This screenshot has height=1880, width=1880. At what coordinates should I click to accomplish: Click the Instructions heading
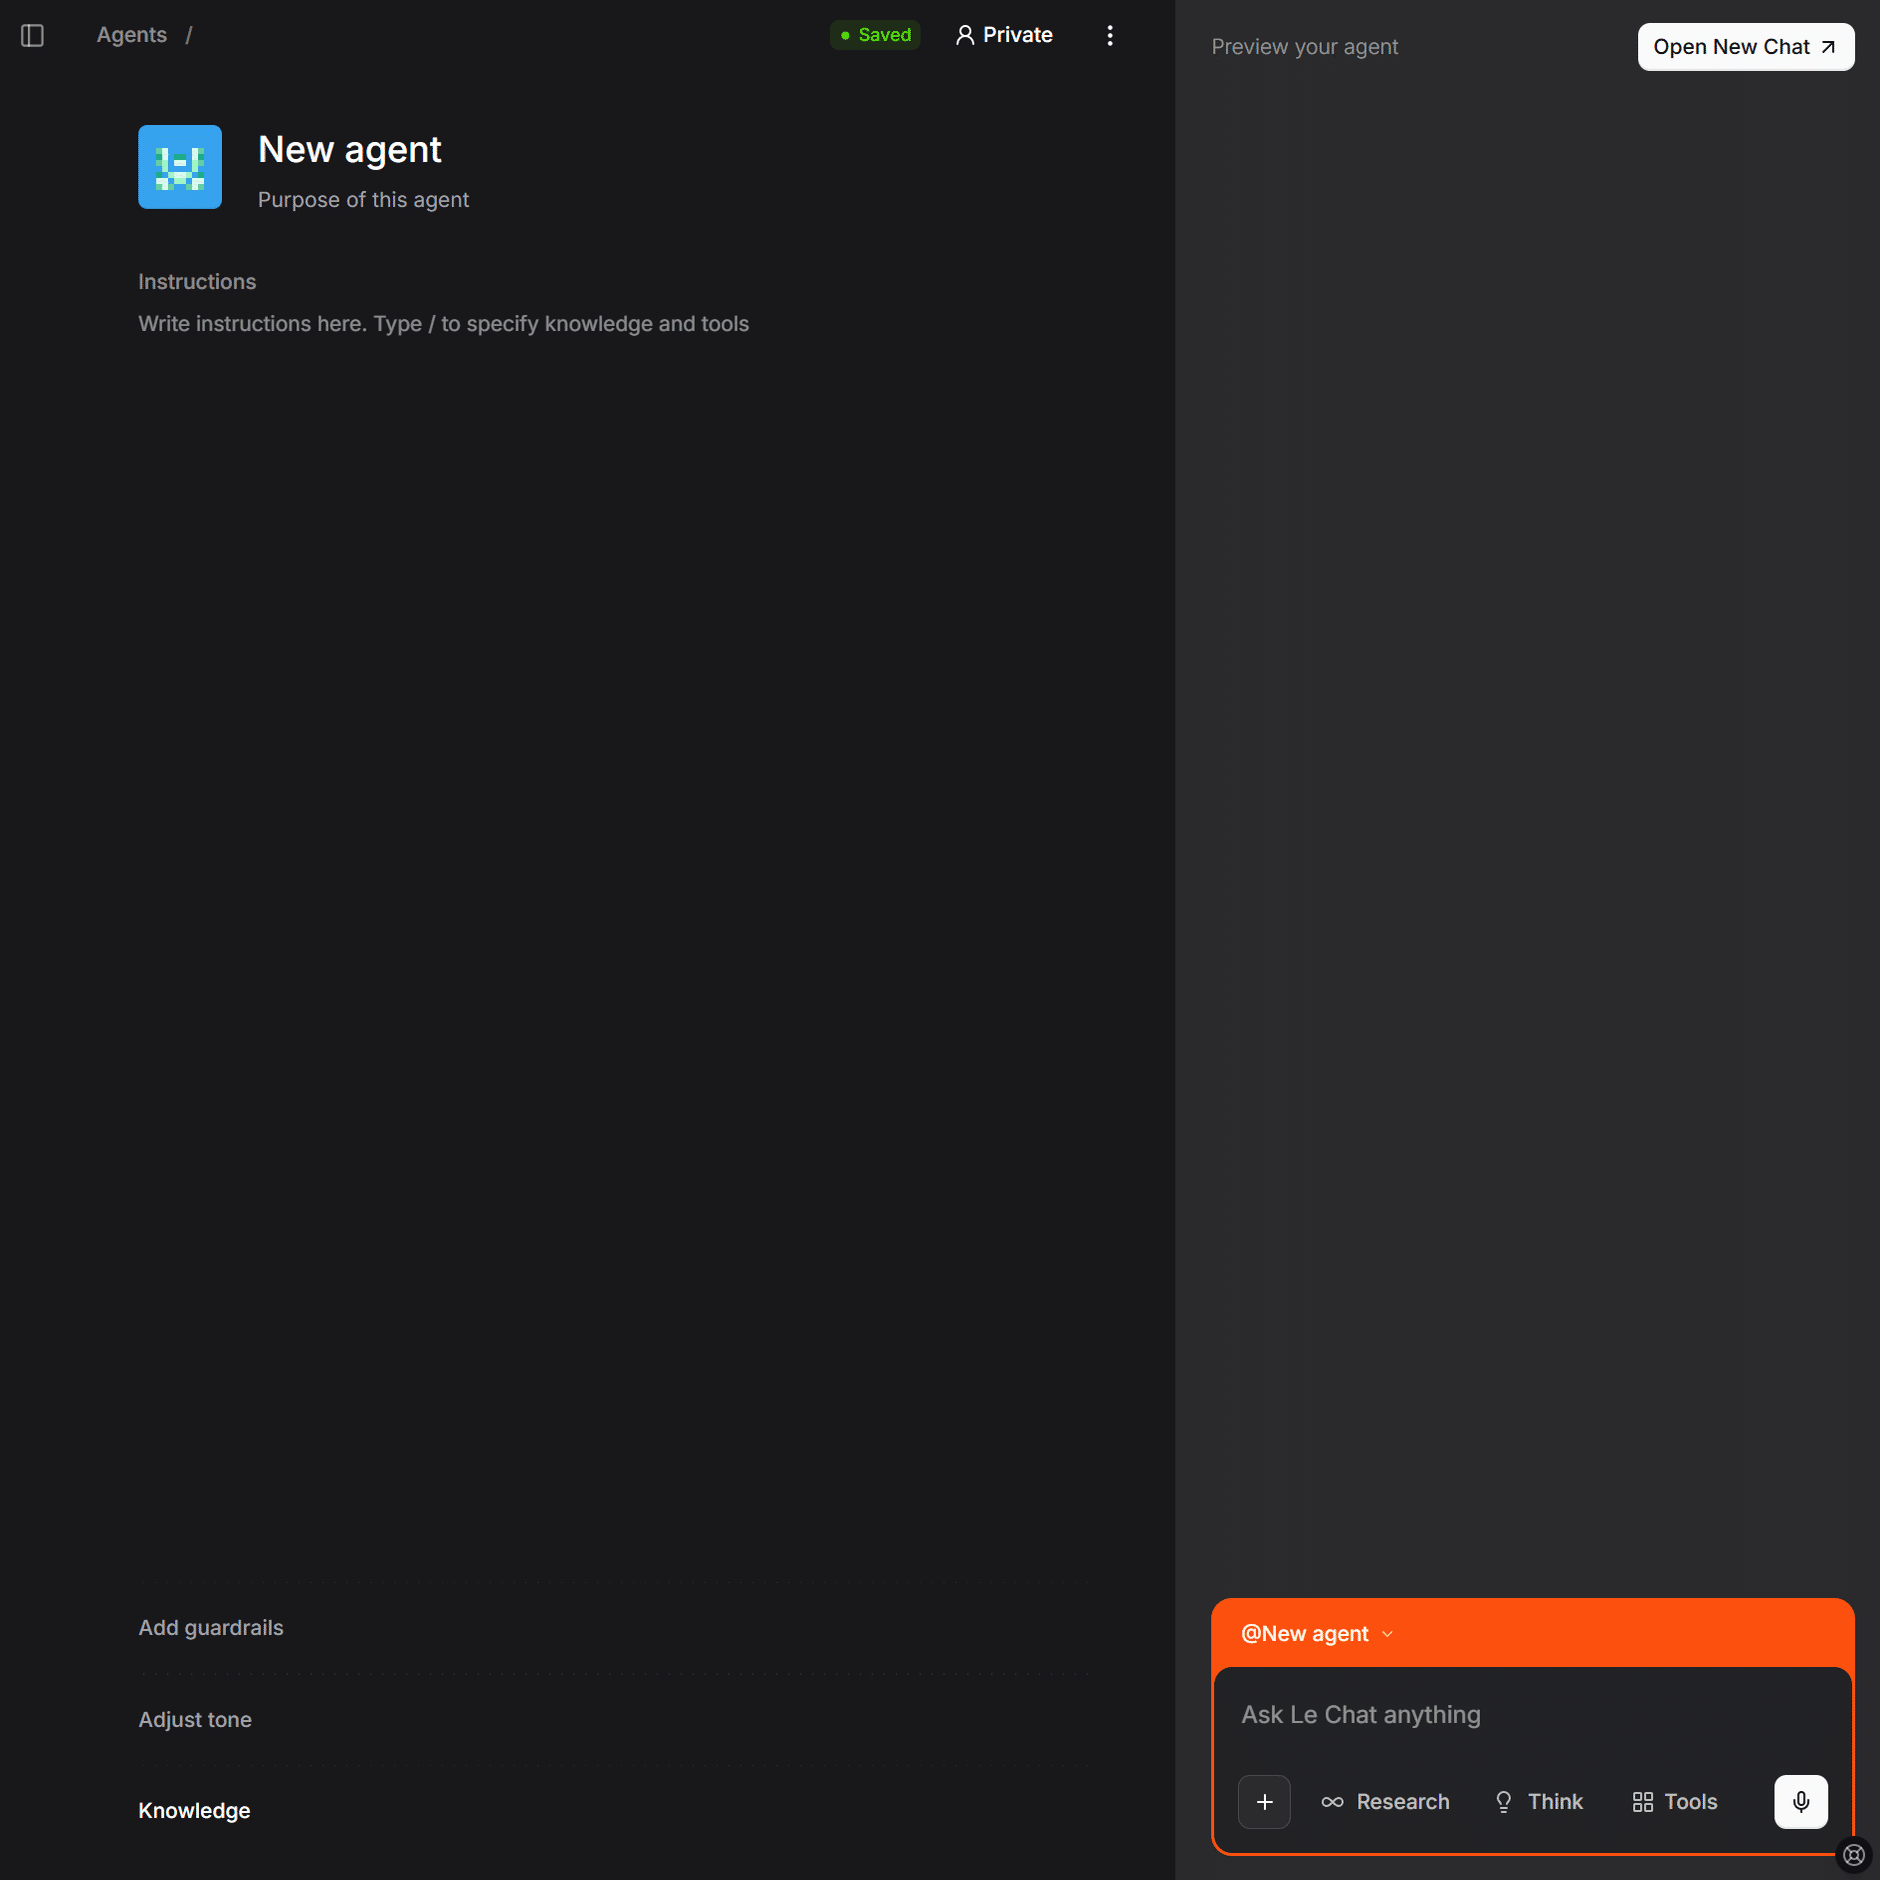(x=197, y=282)
